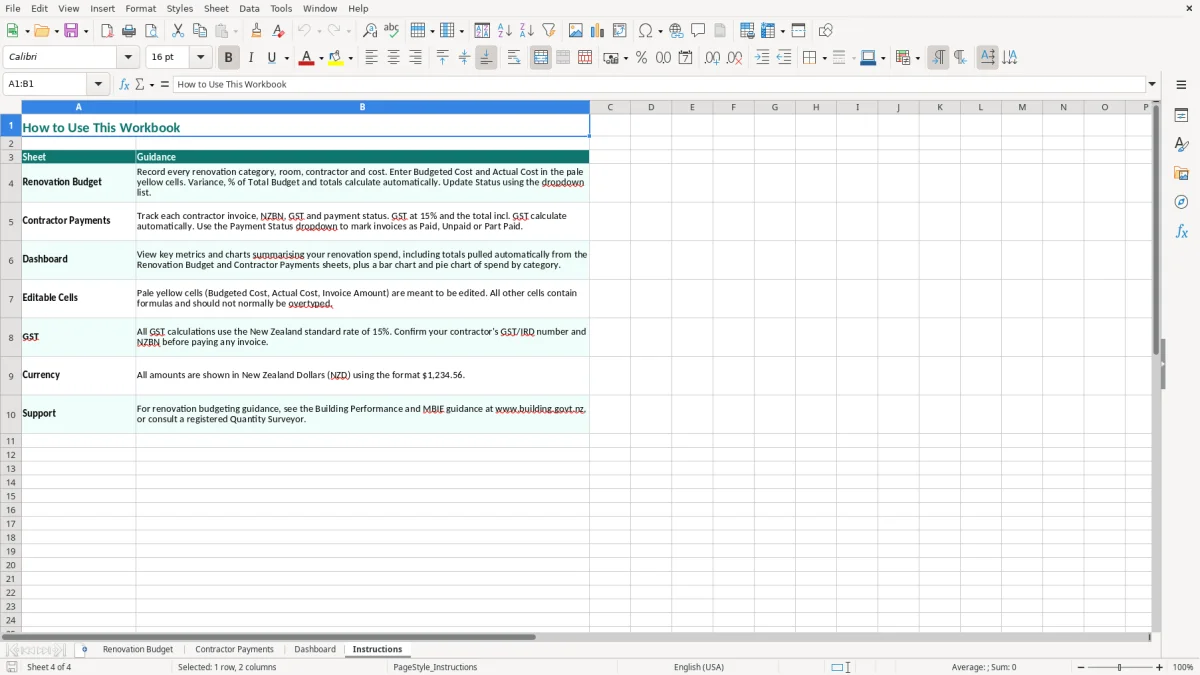Open the Font Size dropdown list
1200x675 pixels.
pyautogui.click(x=200, y=58)
